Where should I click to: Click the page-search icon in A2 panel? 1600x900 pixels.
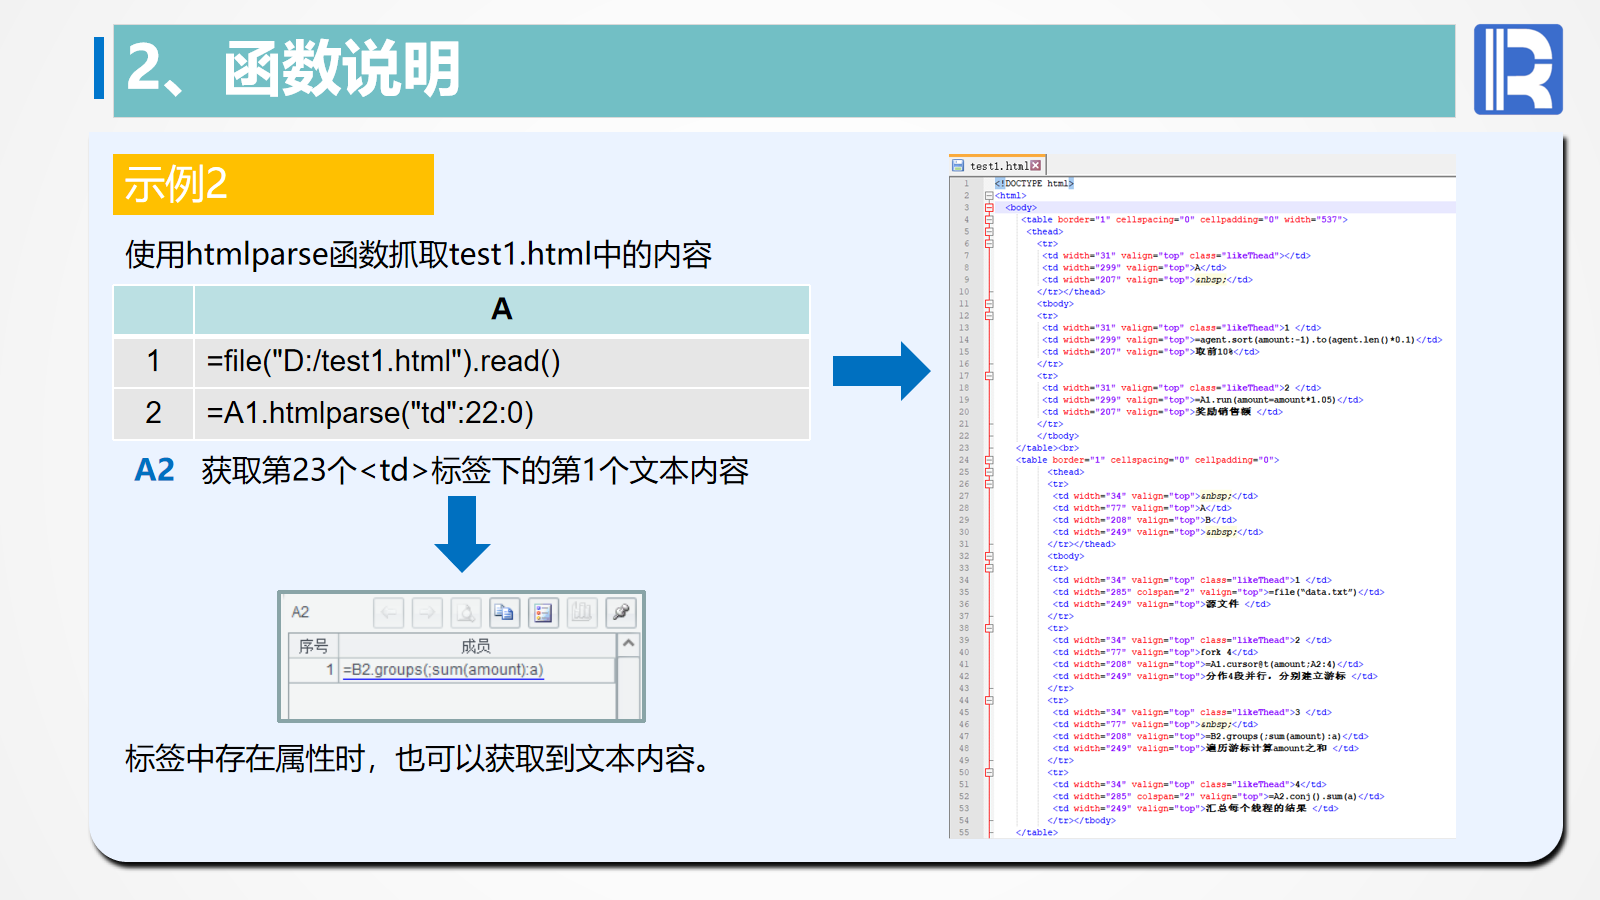(x=466, y=612)
